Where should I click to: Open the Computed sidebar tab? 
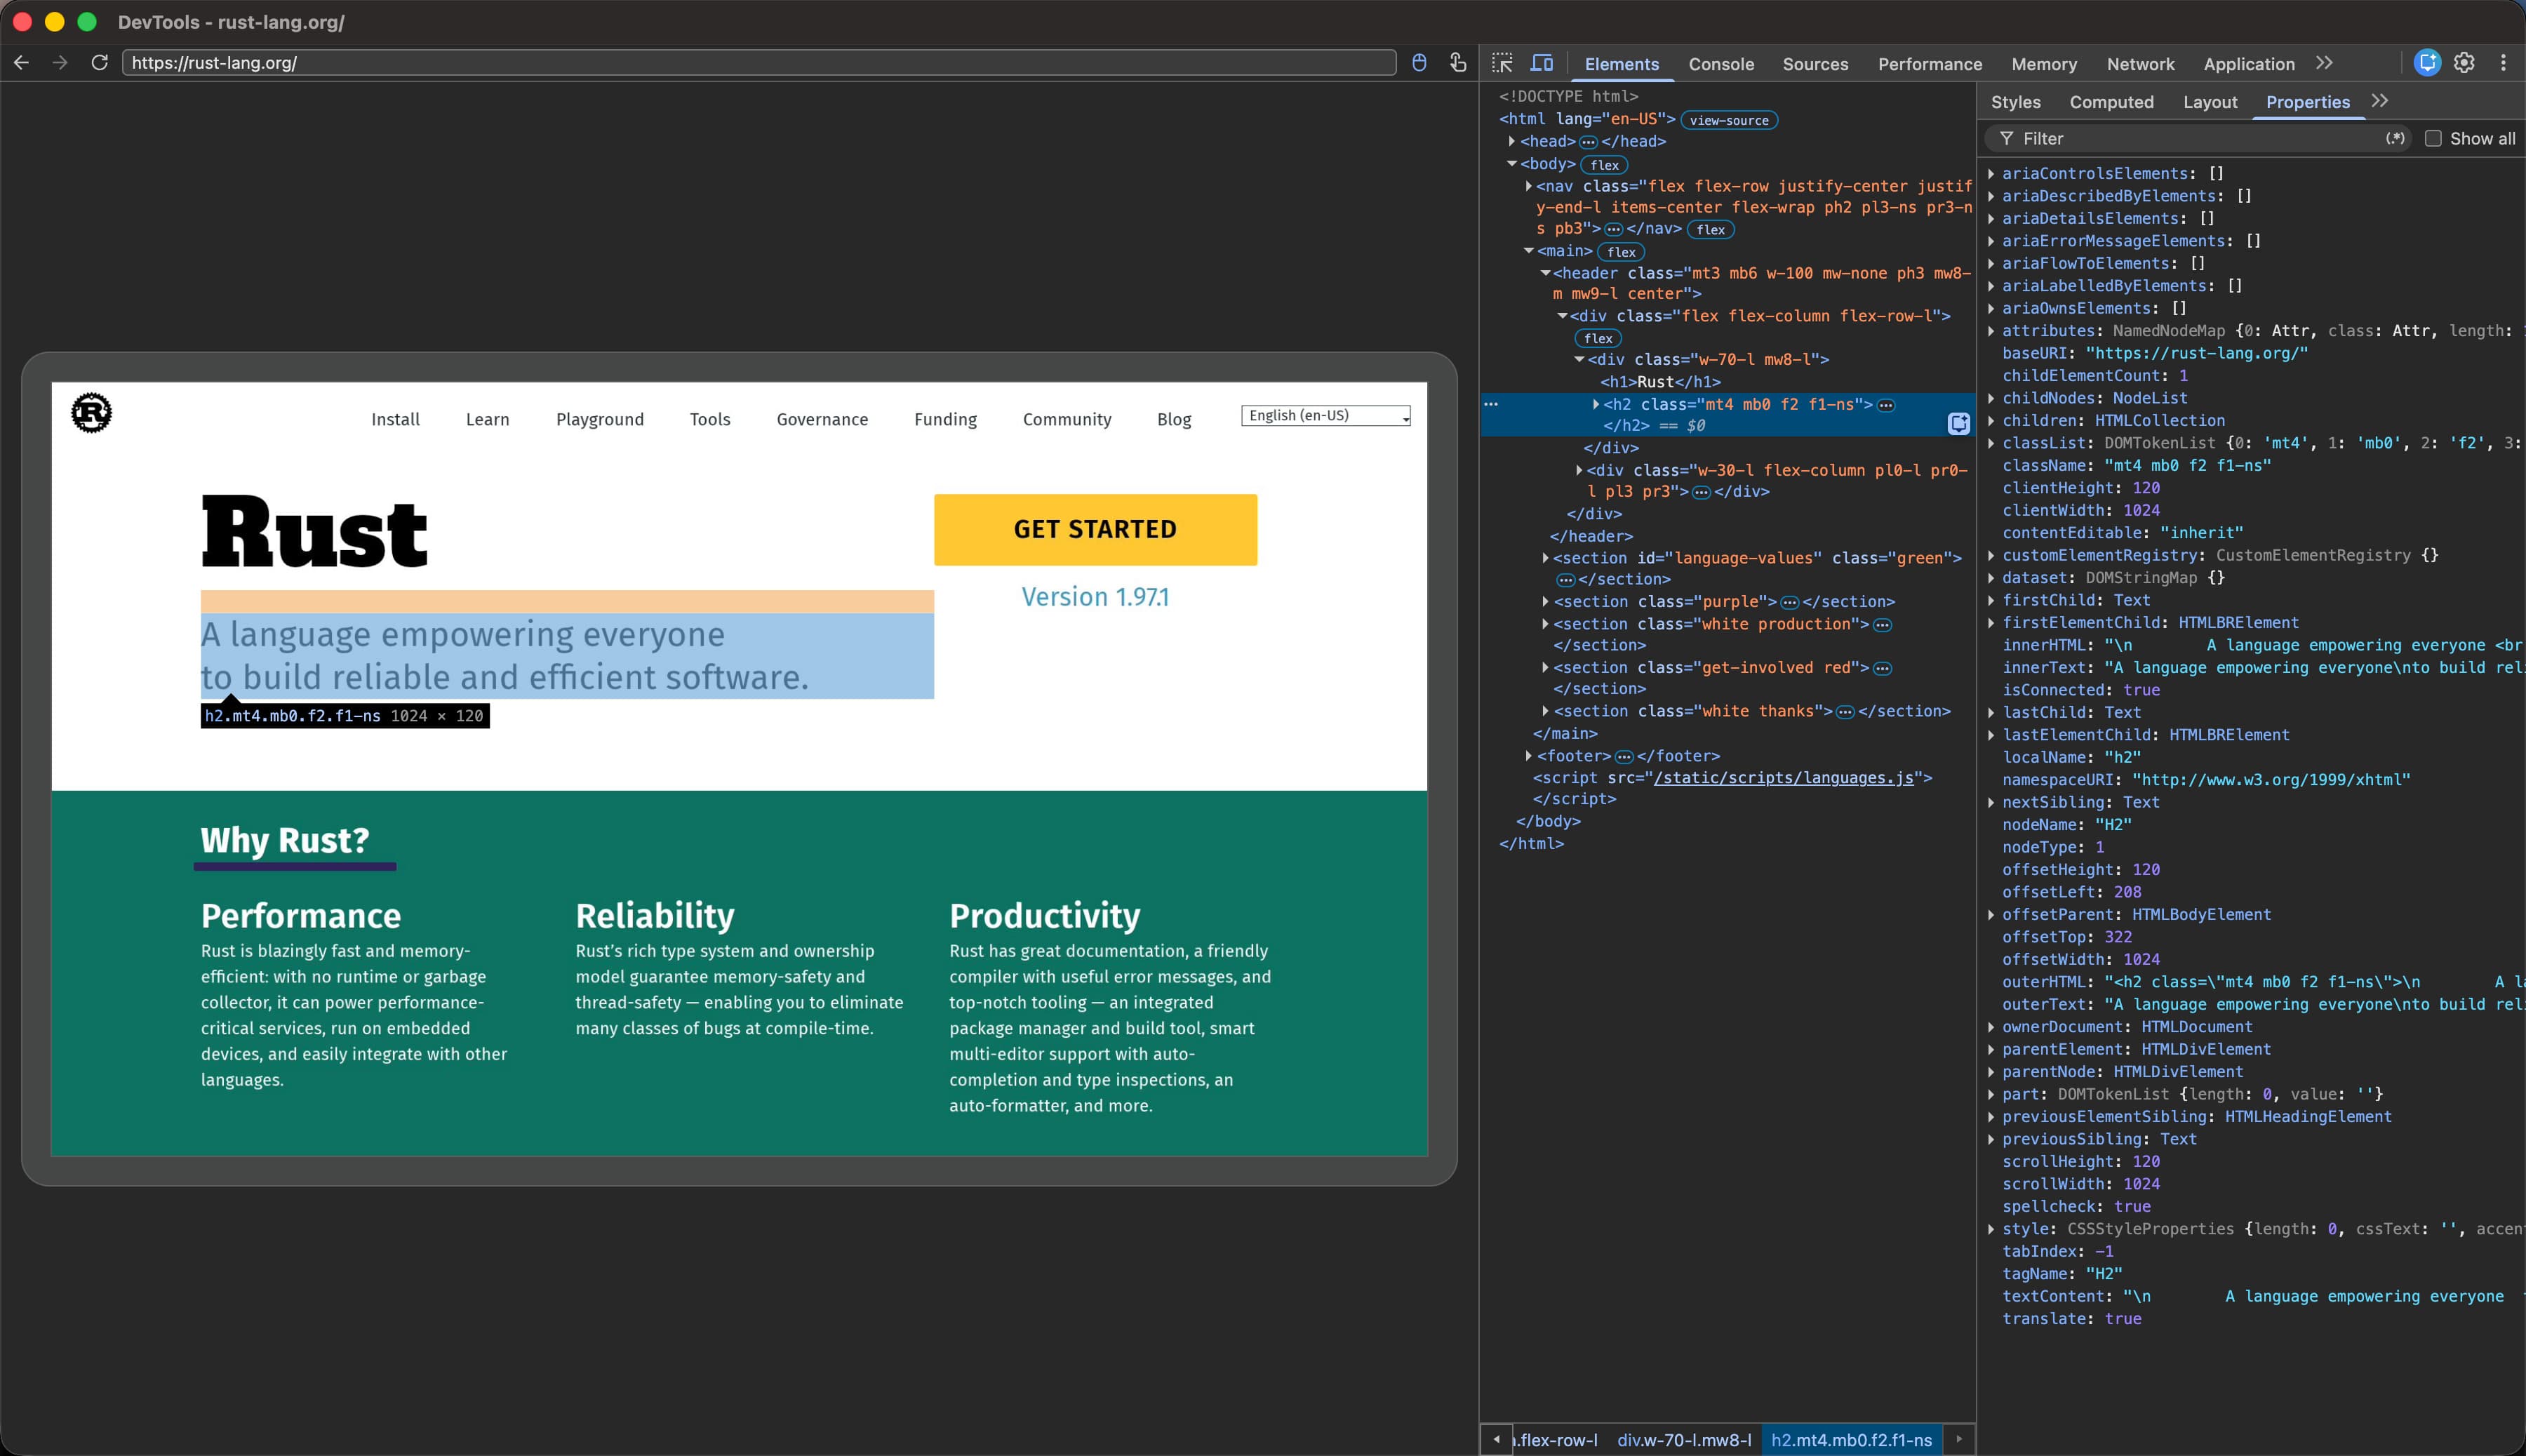2111,102
